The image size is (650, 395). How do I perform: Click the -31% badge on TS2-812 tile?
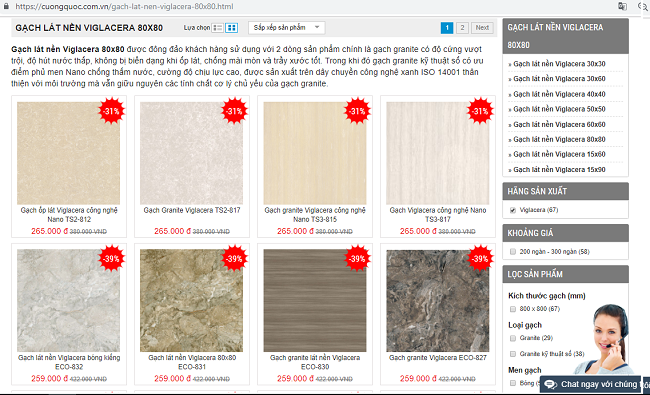[111, 111]
